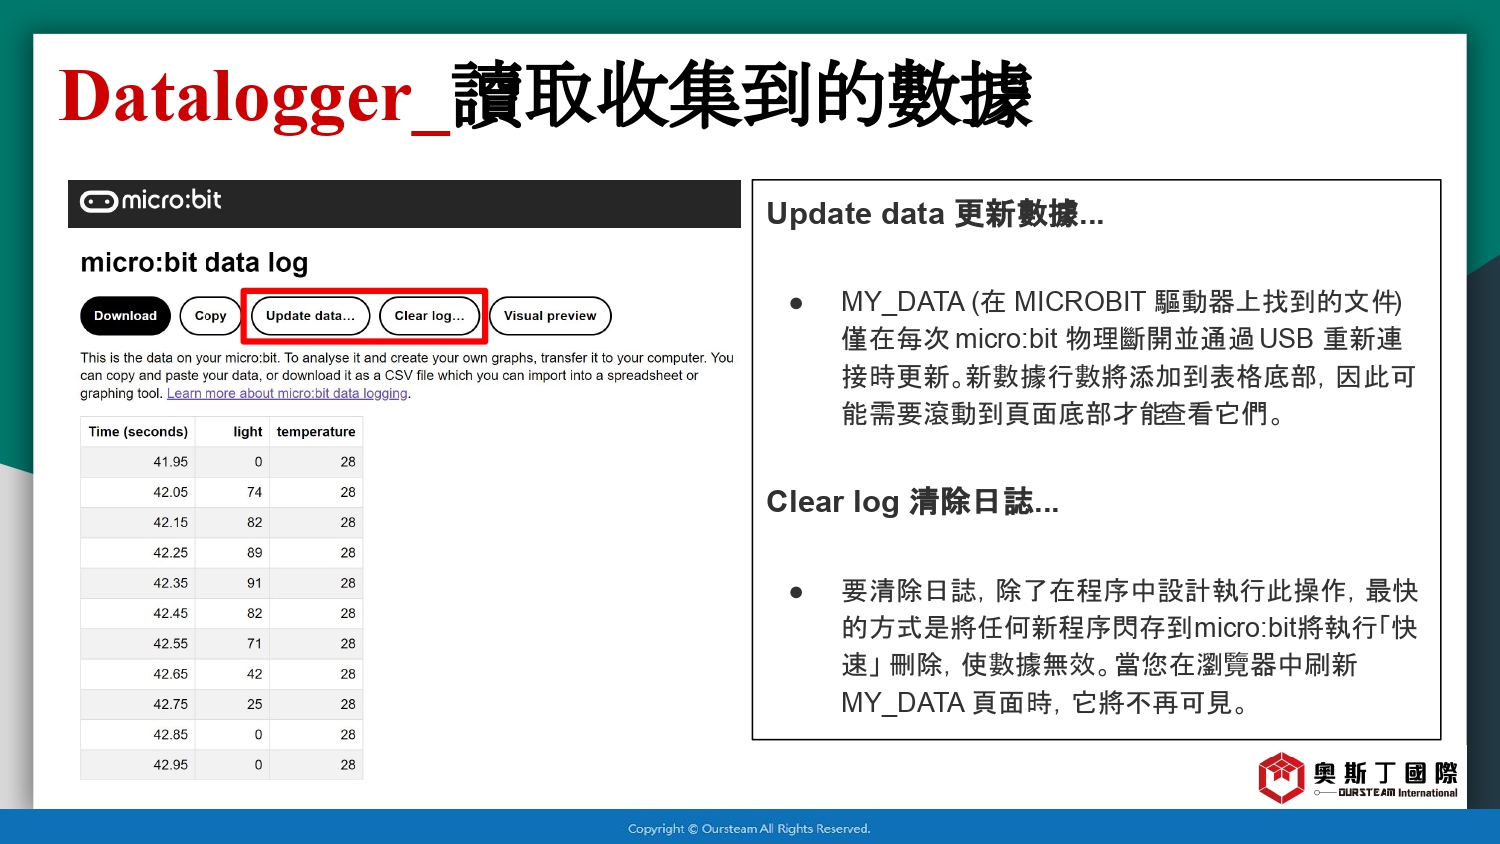Click the micro:bit logo in the header
Screen dimensions: 1500x844
click(151, 201)
